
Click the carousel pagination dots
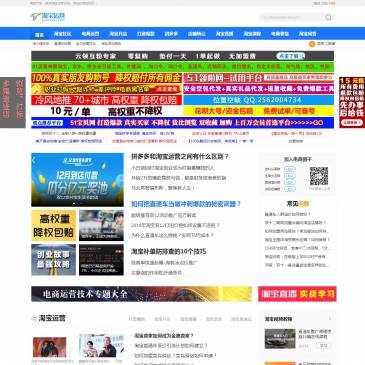pos(77,203)
